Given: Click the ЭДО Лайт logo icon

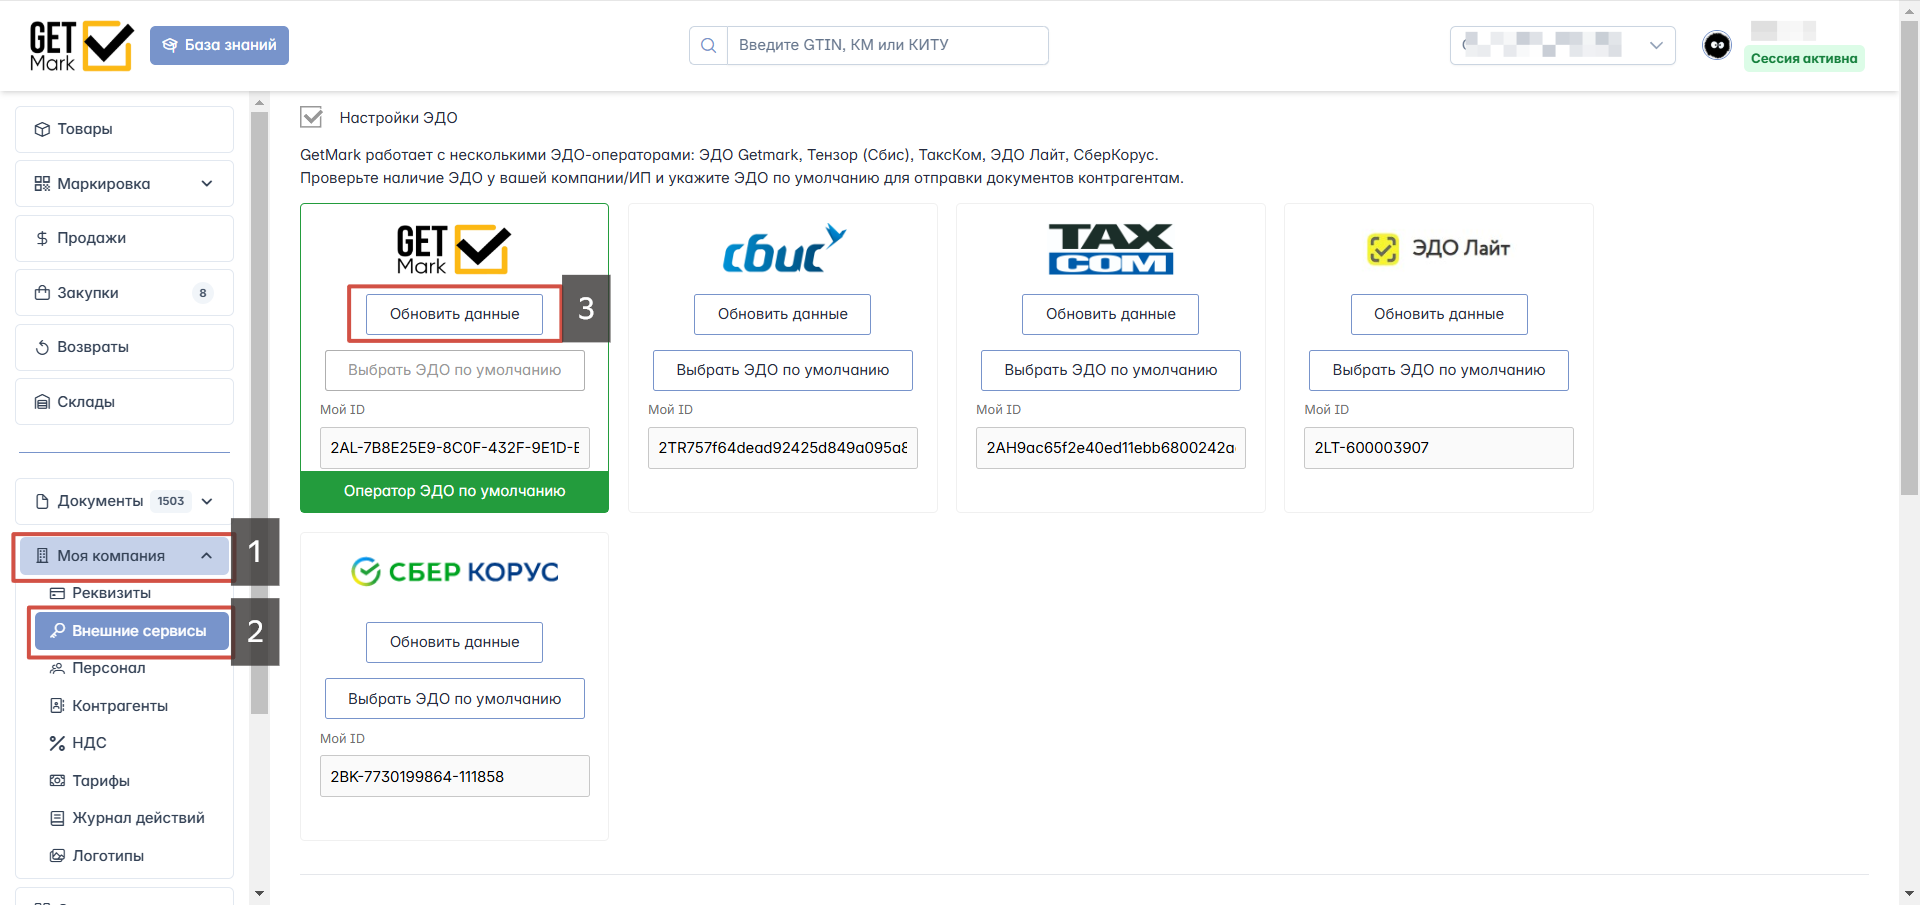Looking at the screenshot, I should coord(1383,249).
